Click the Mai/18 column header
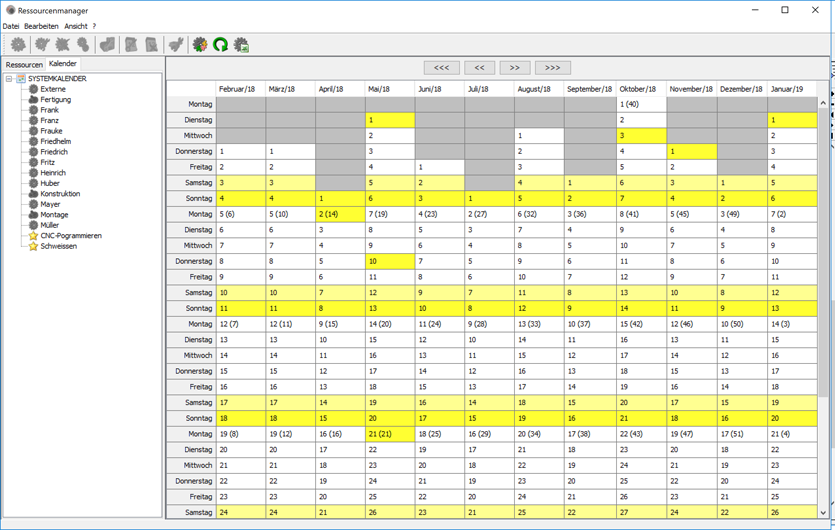 390,89
